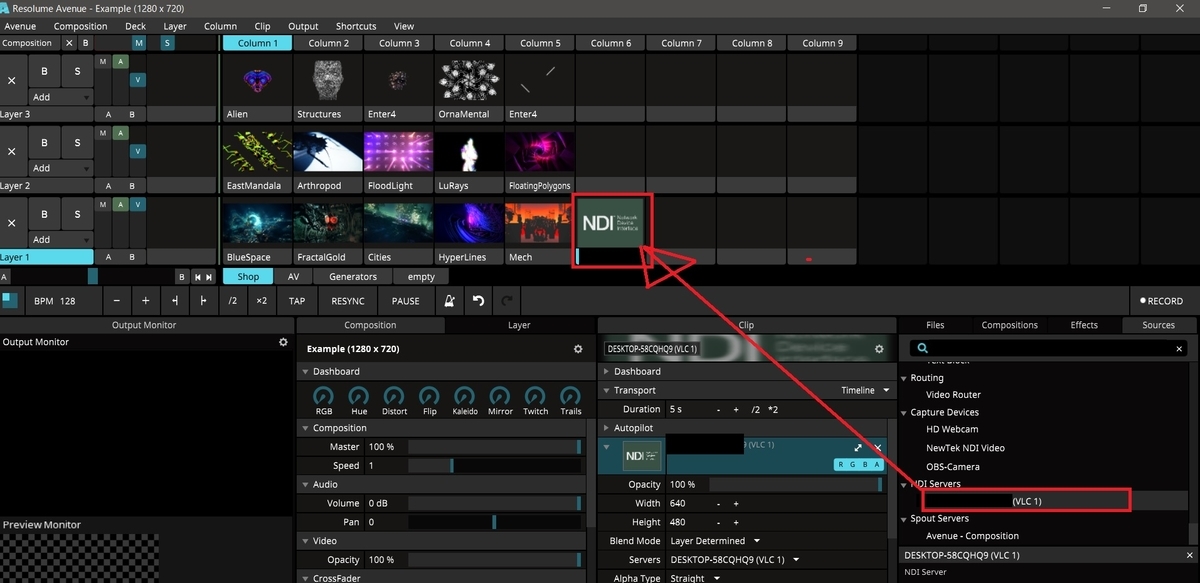This screenshot has height=583, width=1200.
Task: Click the Composition eject X button
Action: [x=69, y=43]
